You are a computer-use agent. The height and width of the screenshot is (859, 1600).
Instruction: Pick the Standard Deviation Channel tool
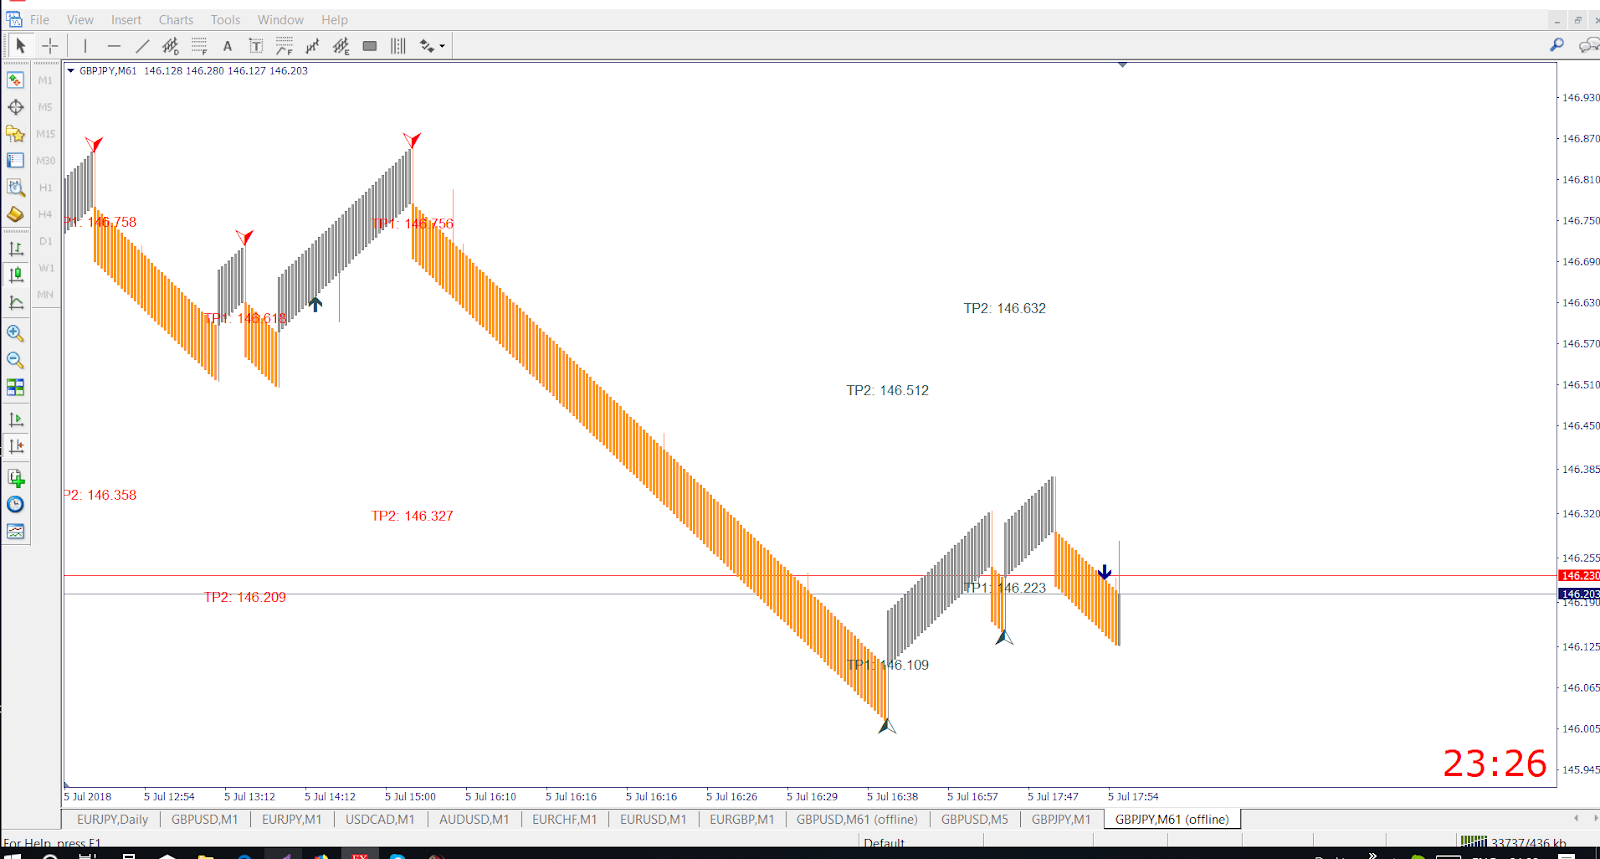pyautogui.click(x=170, y=45)
